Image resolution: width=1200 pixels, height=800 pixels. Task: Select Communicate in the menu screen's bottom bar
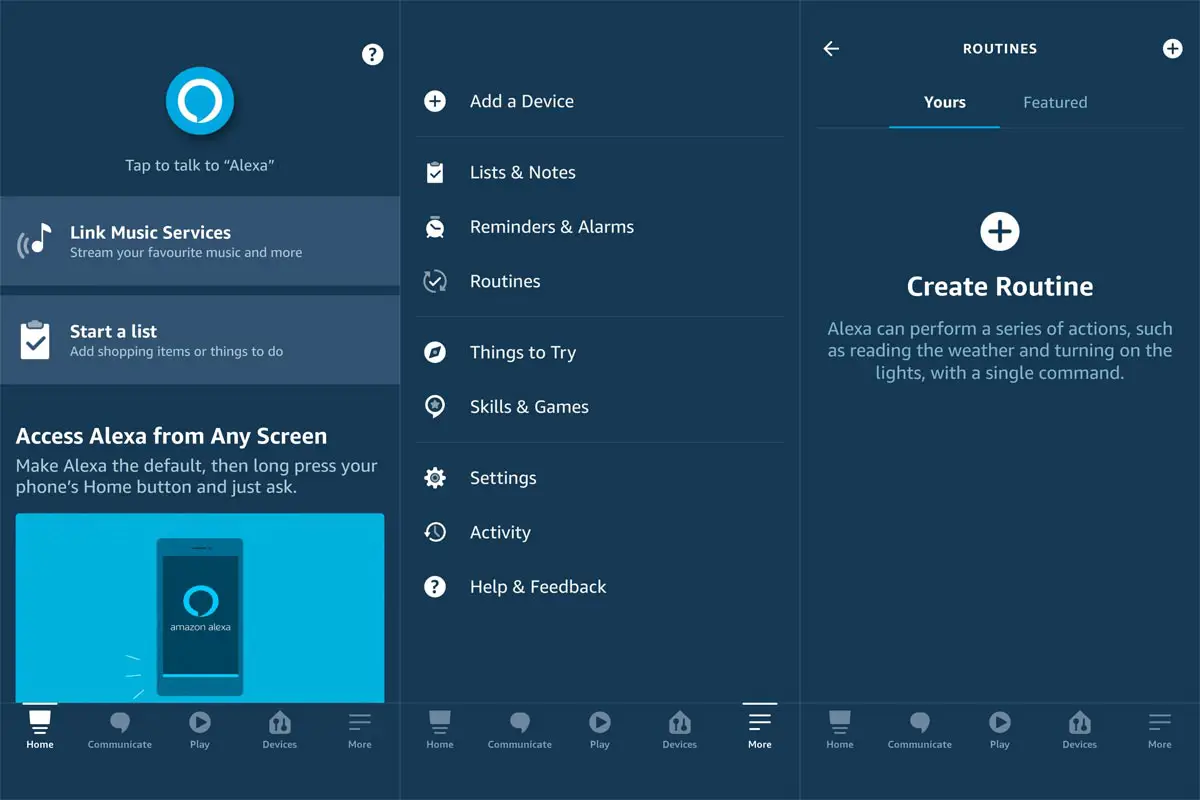(x=520, y=729)
